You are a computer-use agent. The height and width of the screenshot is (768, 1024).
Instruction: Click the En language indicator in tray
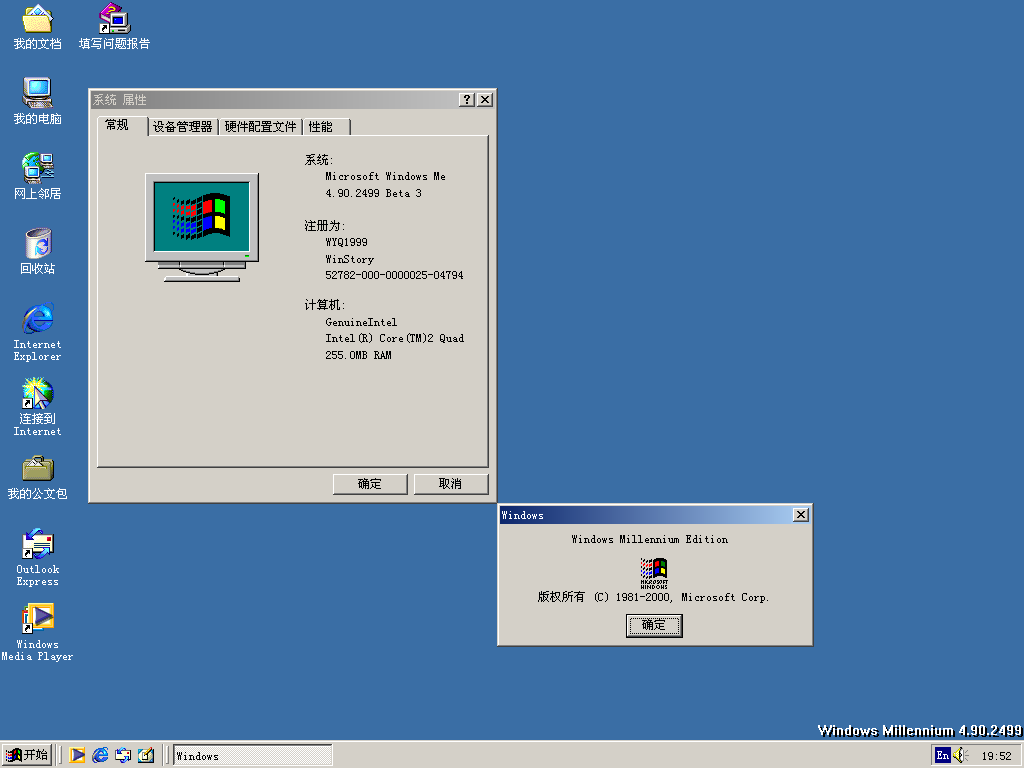pos(942,755)
